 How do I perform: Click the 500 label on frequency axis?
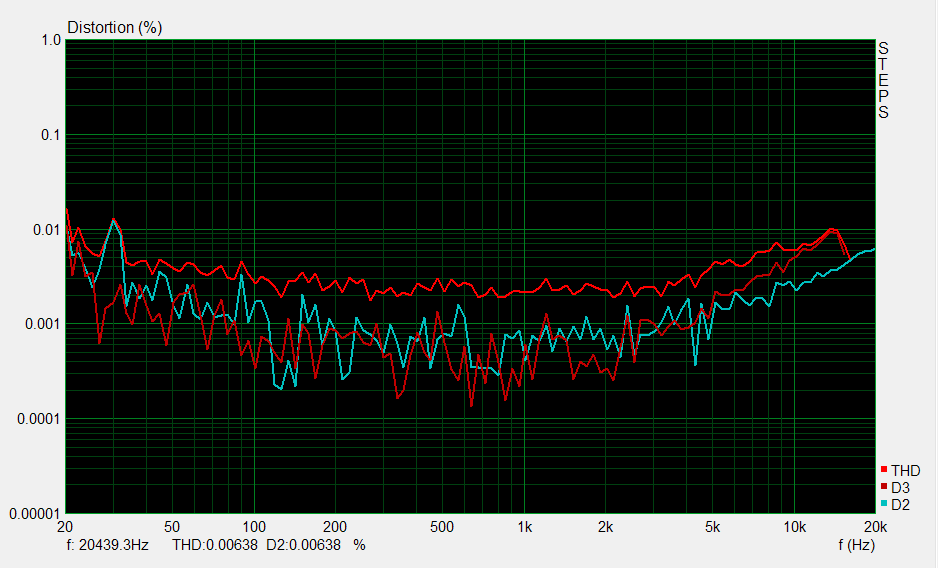coord(442,527)
